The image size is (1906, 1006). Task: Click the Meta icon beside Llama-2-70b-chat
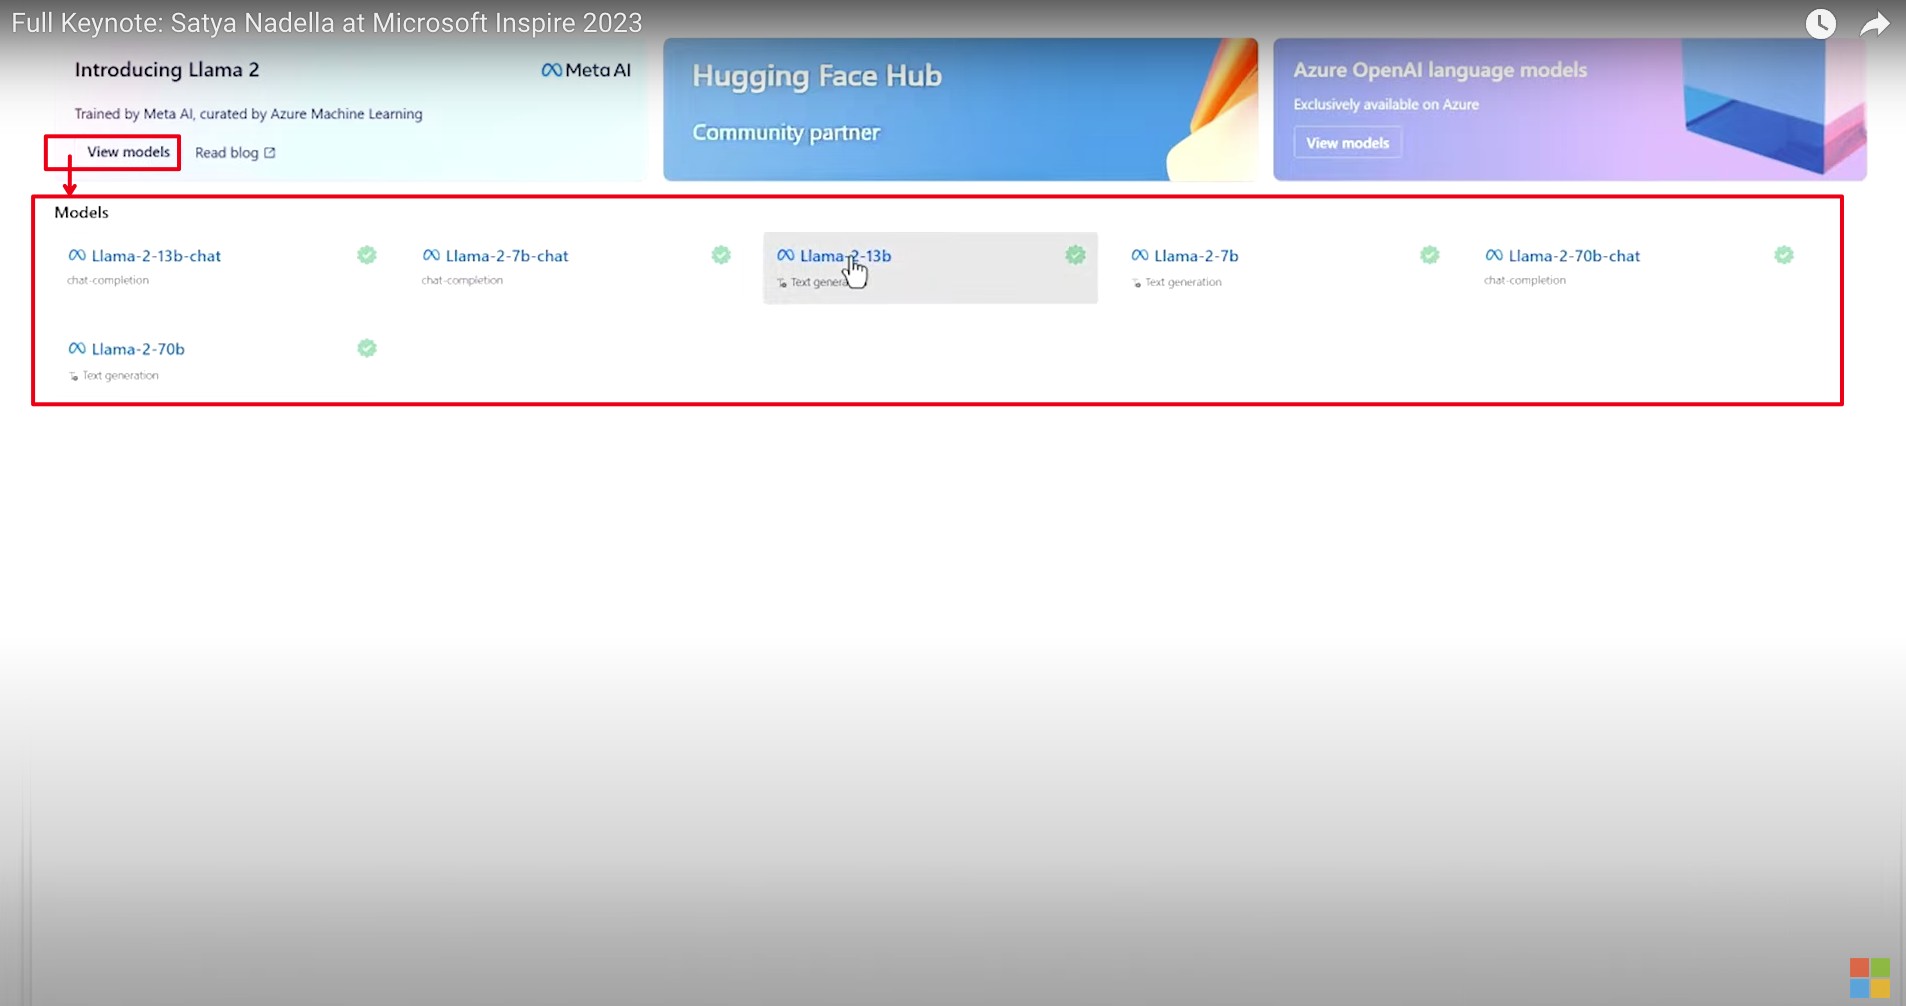1494,256
